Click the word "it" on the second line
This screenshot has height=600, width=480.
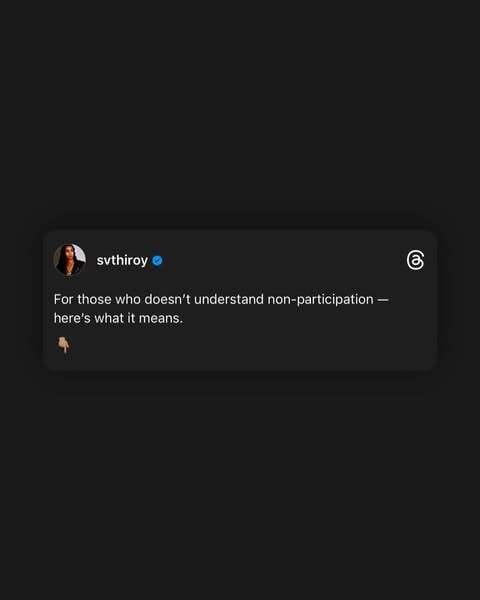click(x=131, y=318)
